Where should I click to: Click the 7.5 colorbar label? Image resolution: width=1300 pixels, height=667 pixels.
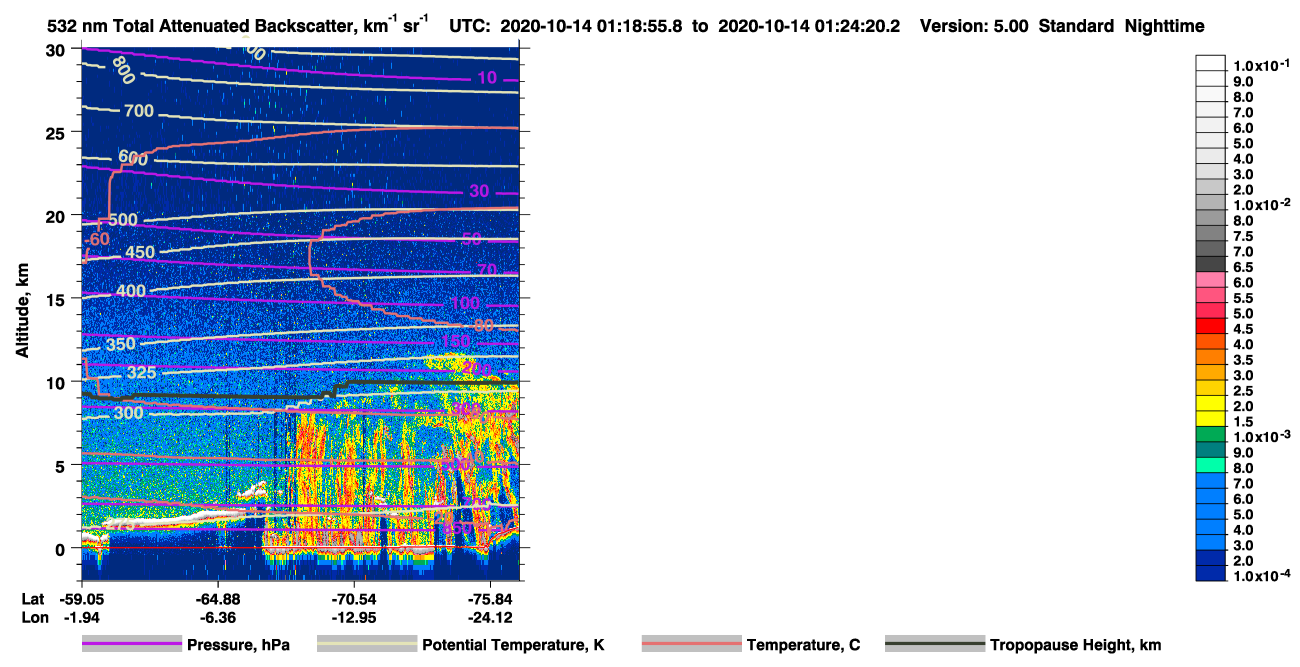[x=1242, y=236]
